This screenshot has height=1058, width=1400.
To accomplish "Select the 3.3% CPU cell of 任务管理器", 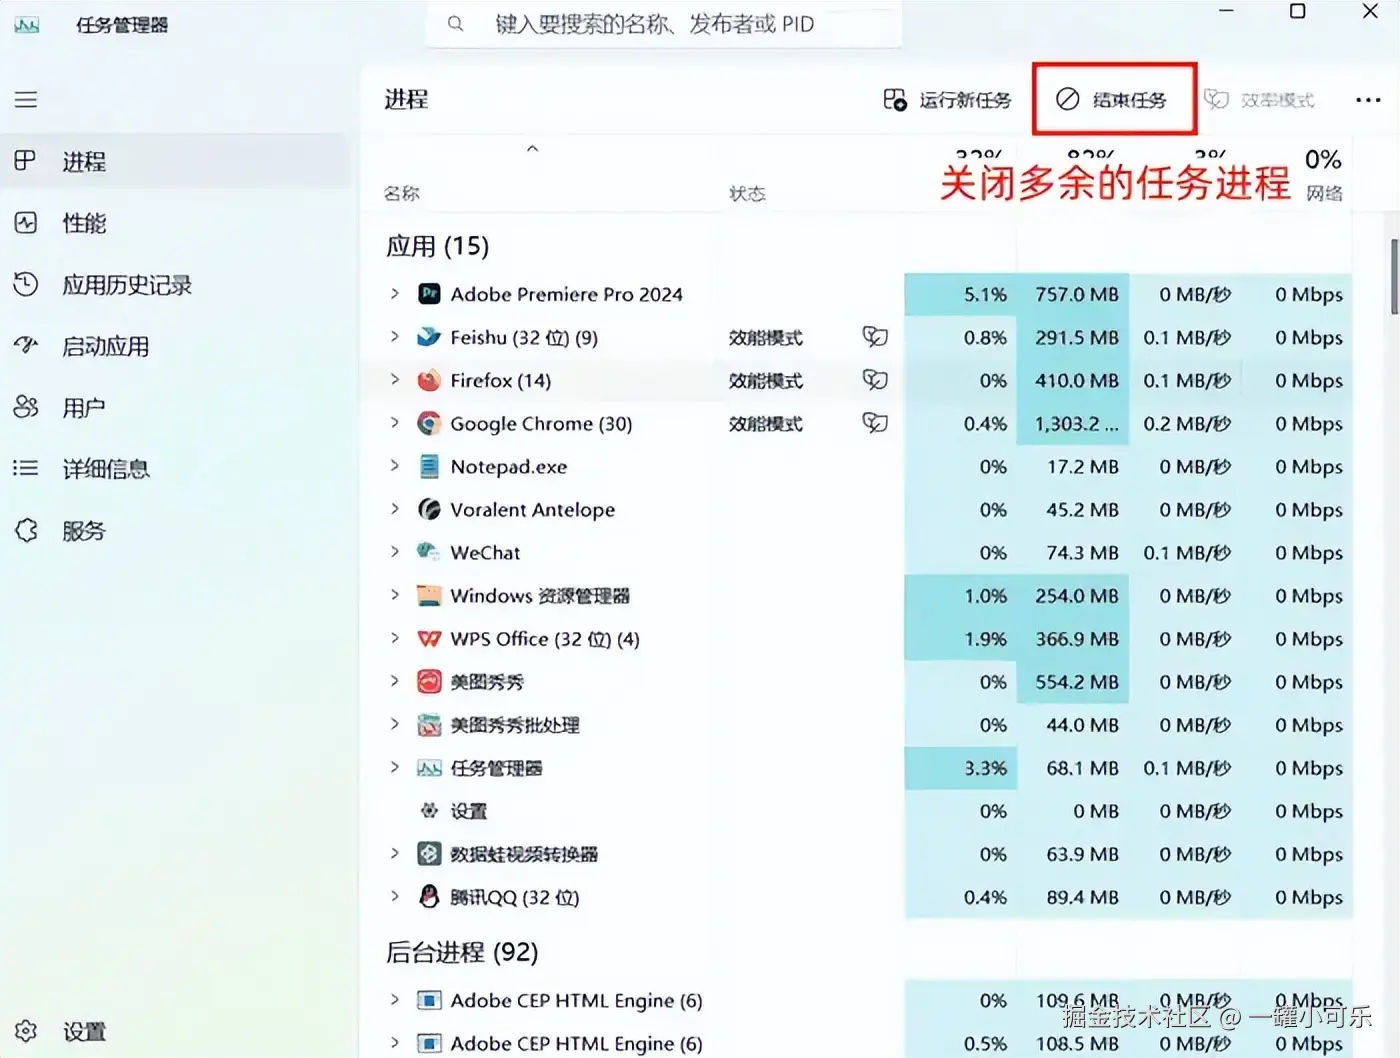I will (961, 768).
